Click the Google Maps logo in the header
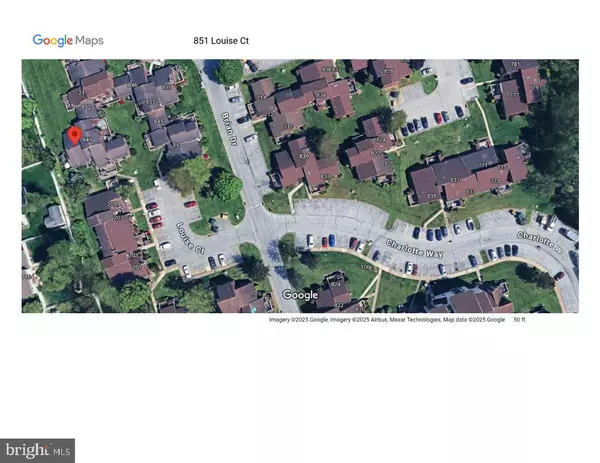Image resolution: width=600 pixels, height=463 pixels. [x=68, y=41]
